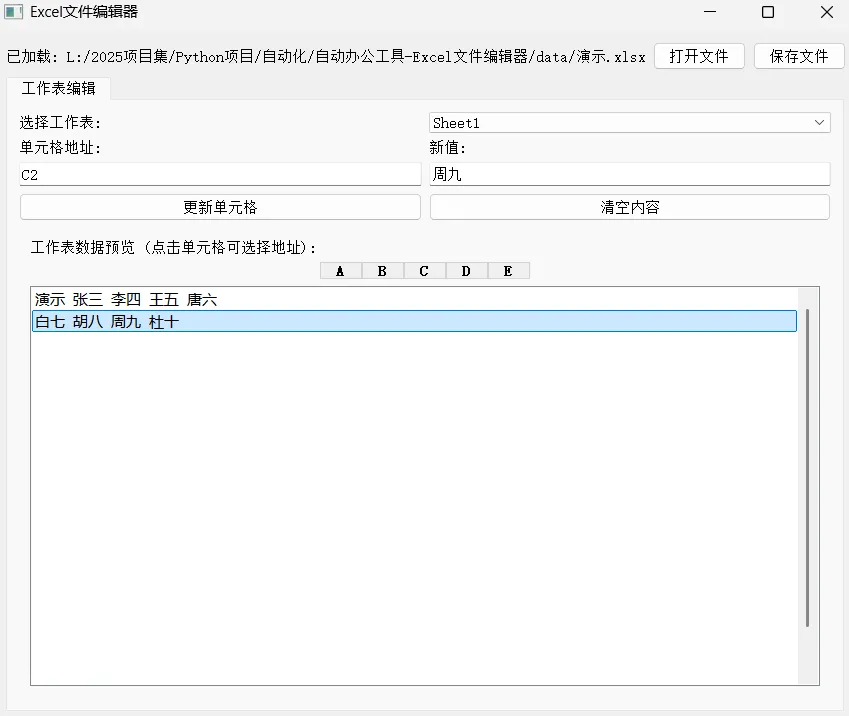Click the 清空内容 button to clear content
Image resolution: width=849 pixels, height=716 pixels.
click(629, 206)
